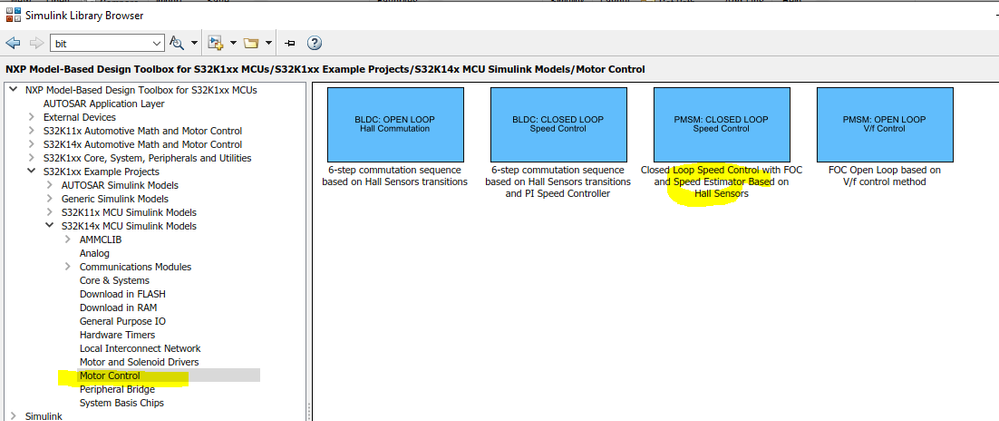Select S32K14x MCU Simulink Models item
Viewport: 999px width, 421px height.
[x=129, y=226]
